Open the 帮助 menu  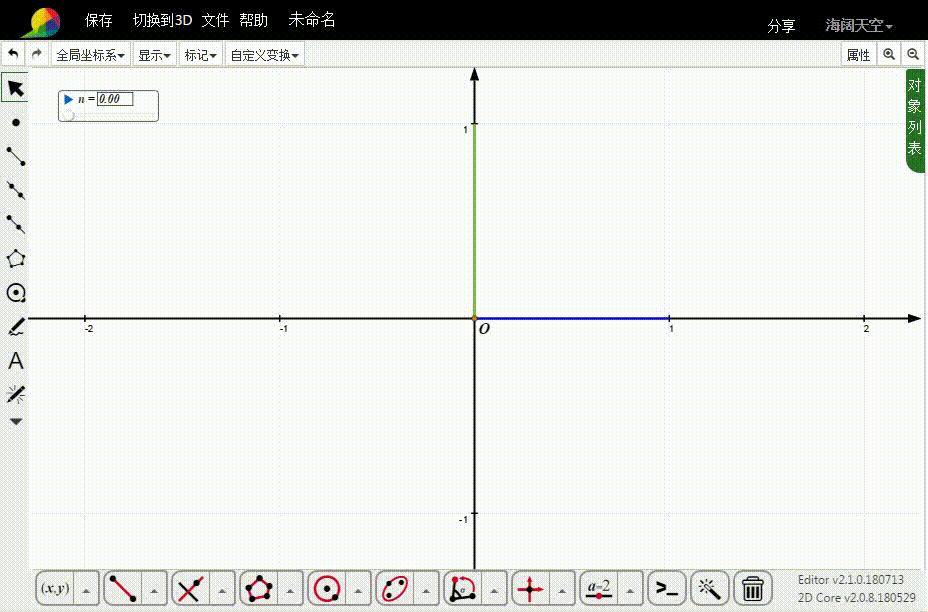254,21
